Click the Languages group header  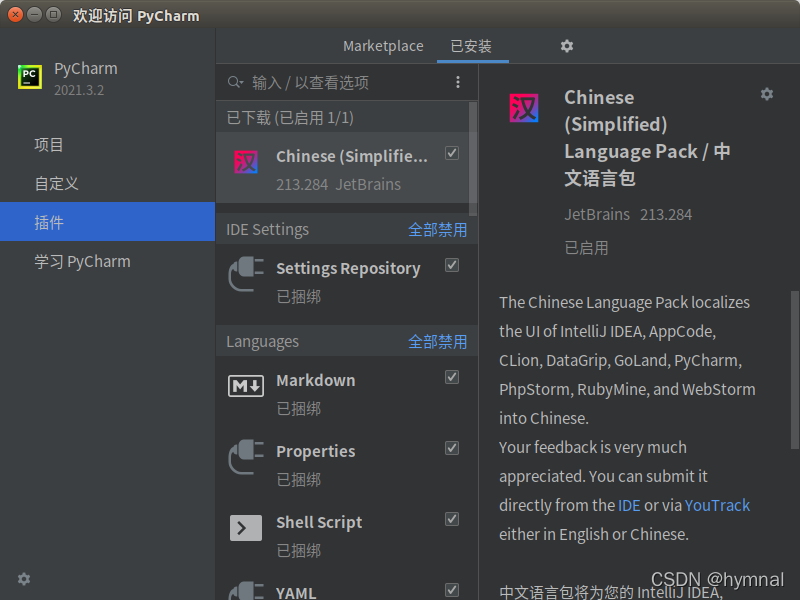pos(262,341)
